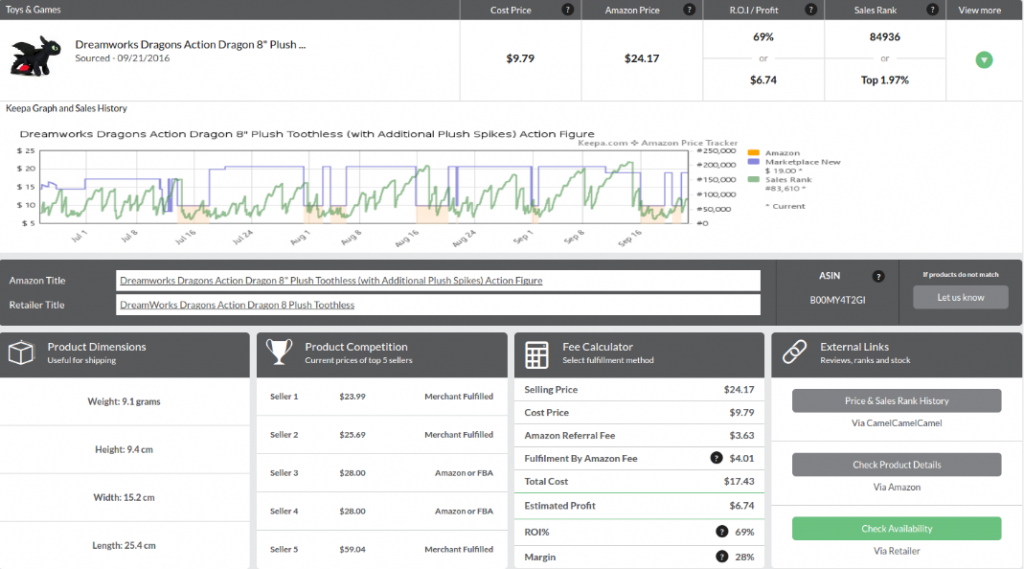
Task: Click the 84936 sales rank number
Action: click(884, 37)
